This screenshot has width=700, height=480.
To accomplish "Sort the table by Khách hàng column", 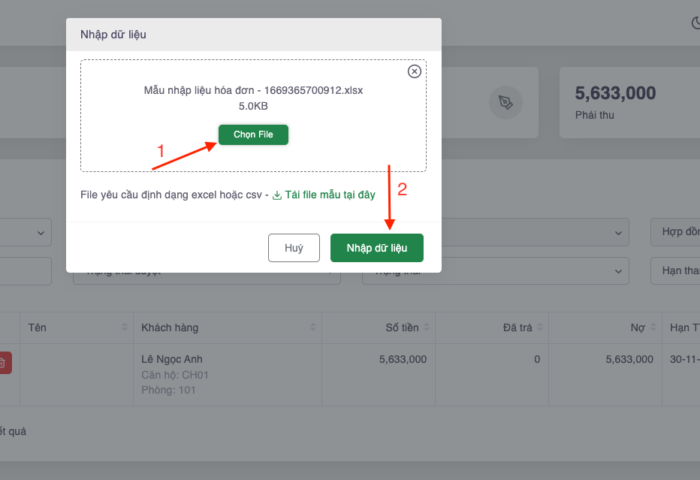I will [x=314, y=327].
